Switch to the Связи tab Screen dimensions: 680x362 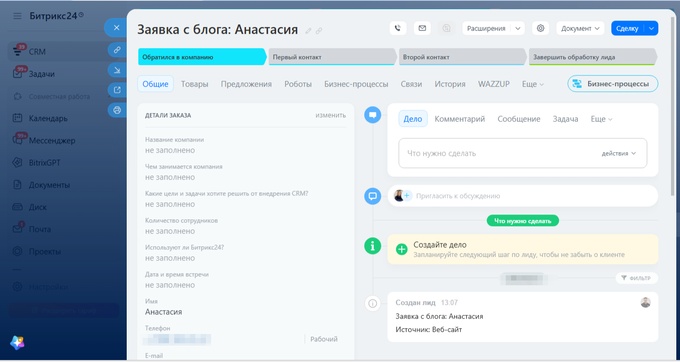click(x=411, y=84)
